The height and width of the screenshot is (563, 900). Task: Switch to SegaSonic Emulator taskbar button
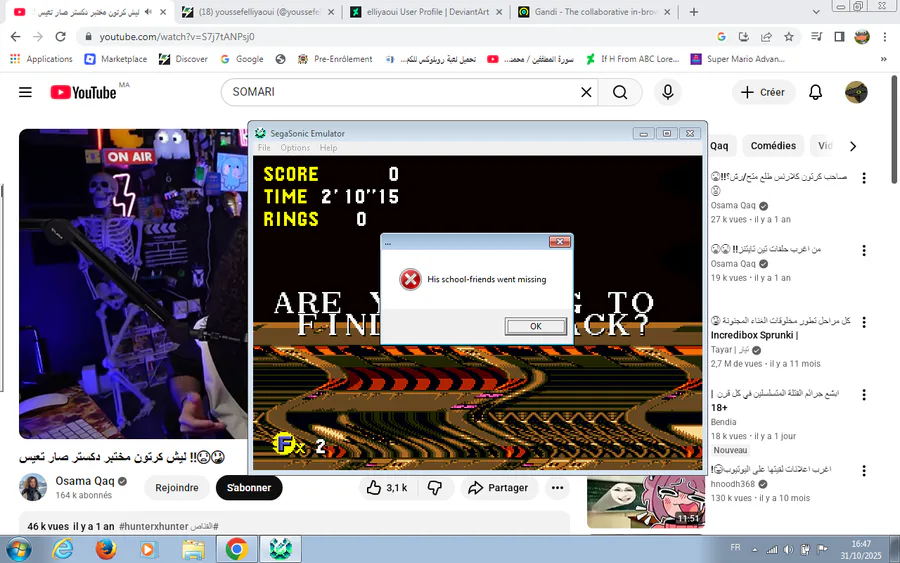click(x=281, y=550)
